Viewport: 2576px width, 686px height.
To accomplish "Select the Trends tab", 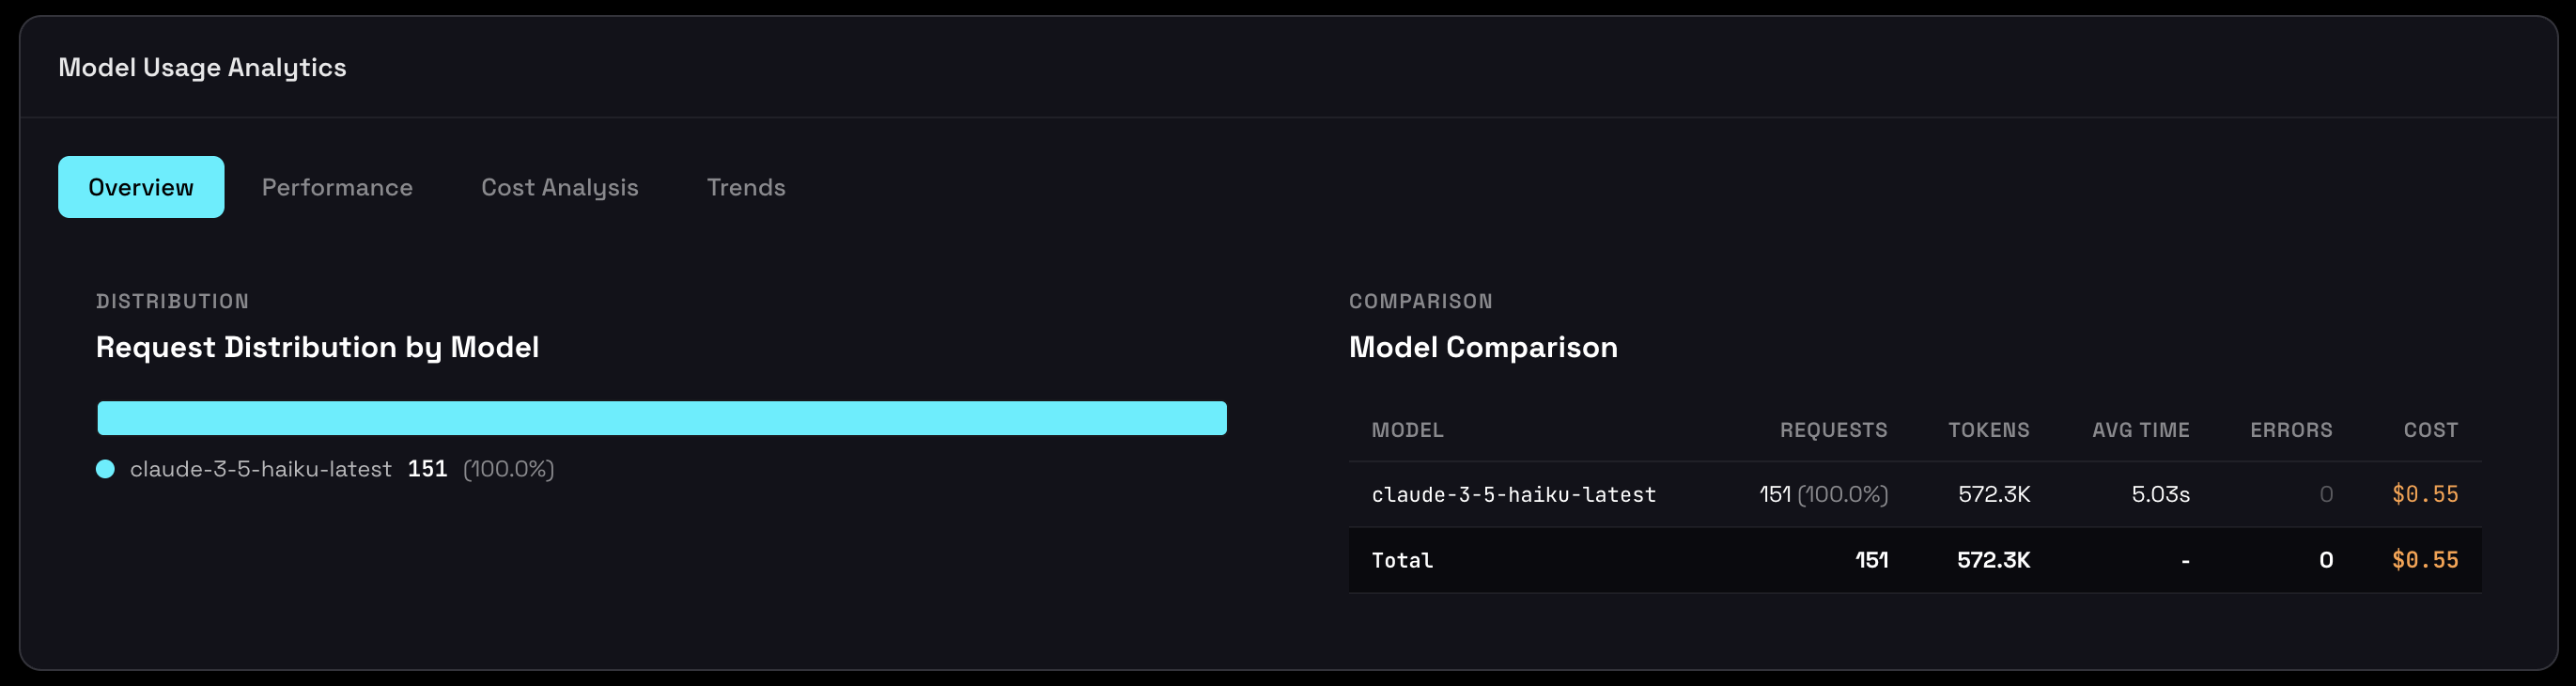I will click(x=746, y=187).
